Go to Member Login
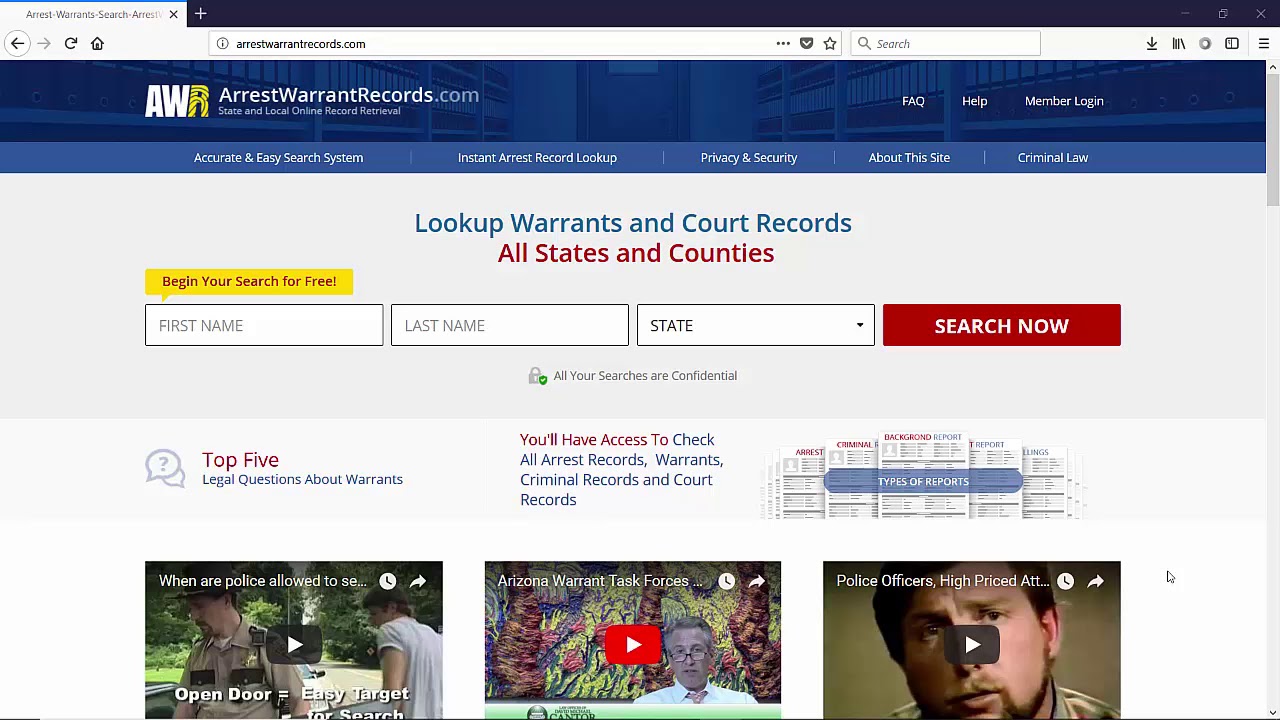The width and height of the screenshot is (1280, 720). click(x=1064, y=101)
